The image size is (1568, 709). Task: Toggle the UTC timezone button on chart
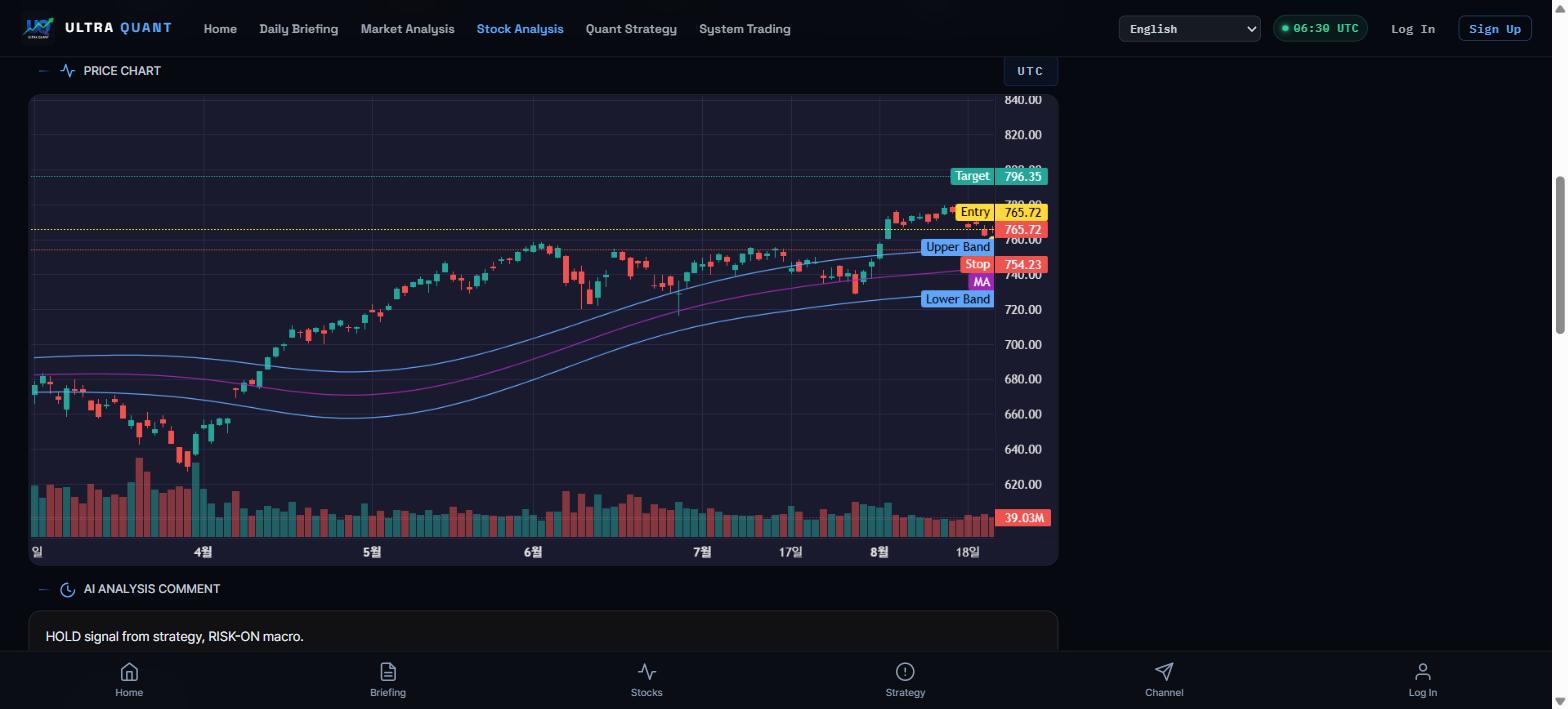point(1030,71)
